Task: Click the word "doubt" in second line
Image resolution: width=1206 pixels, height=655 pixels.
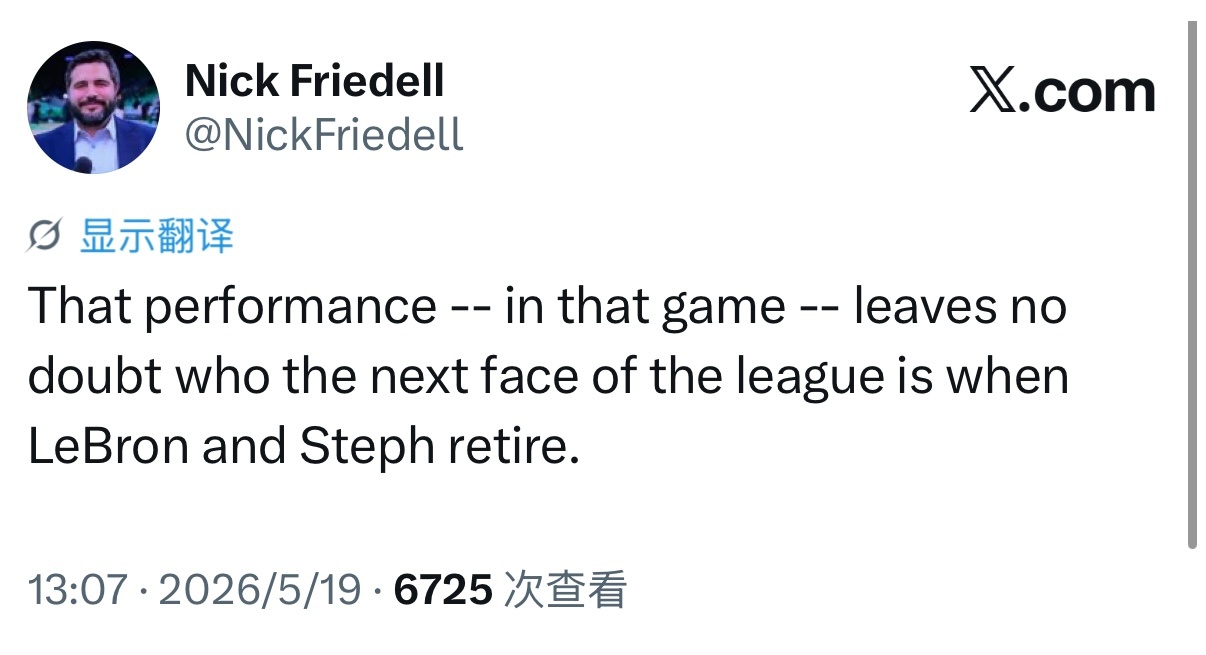Action: tap(90, 377)
